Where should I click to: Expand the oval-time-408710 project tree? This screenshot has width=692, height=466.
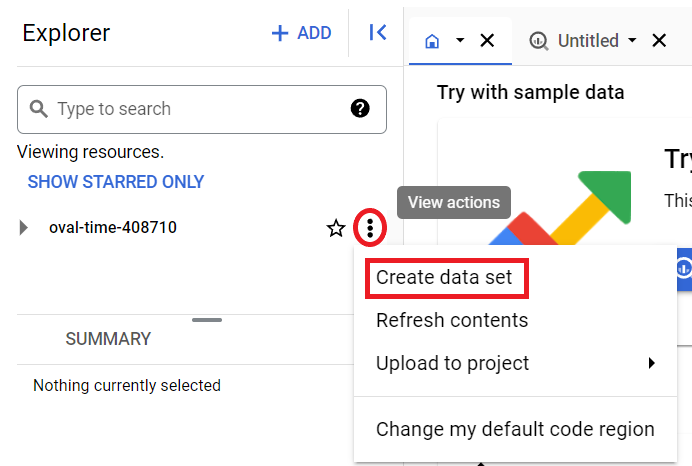pos(24,228)
